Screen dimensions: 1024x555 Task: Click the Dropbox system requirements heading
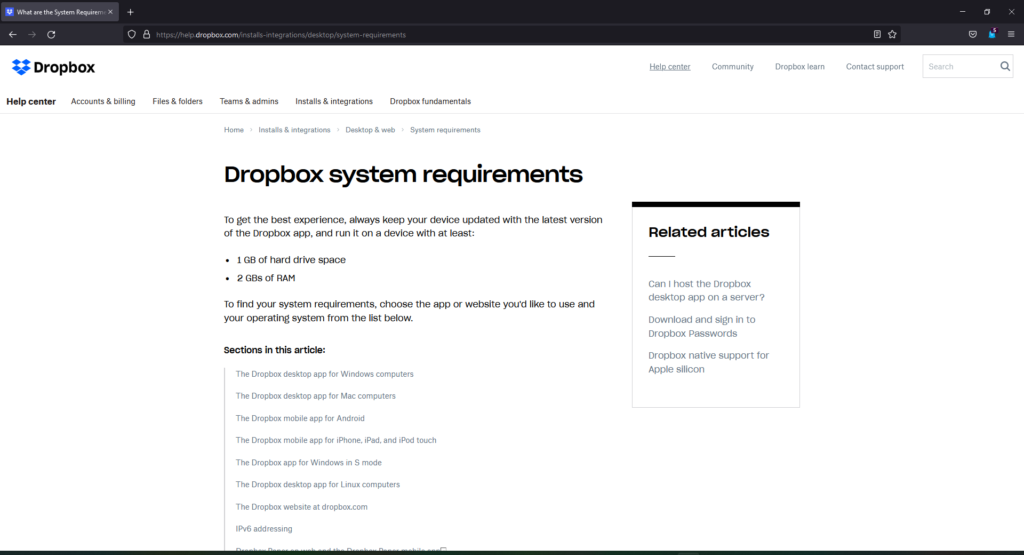point(403,174)
